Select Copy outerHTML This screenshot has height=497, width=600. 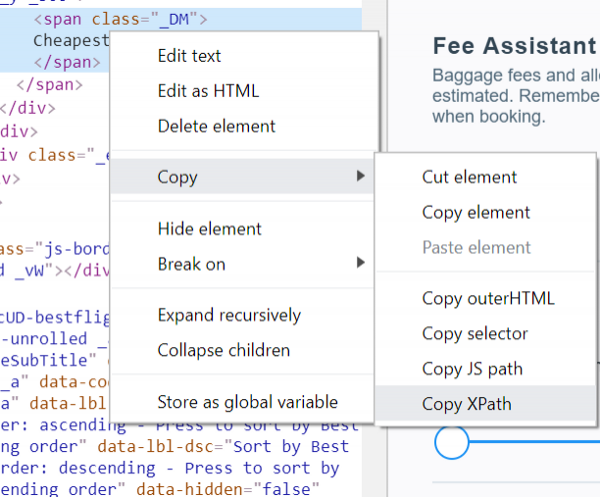pyautogui.click(x=487, y=298)
